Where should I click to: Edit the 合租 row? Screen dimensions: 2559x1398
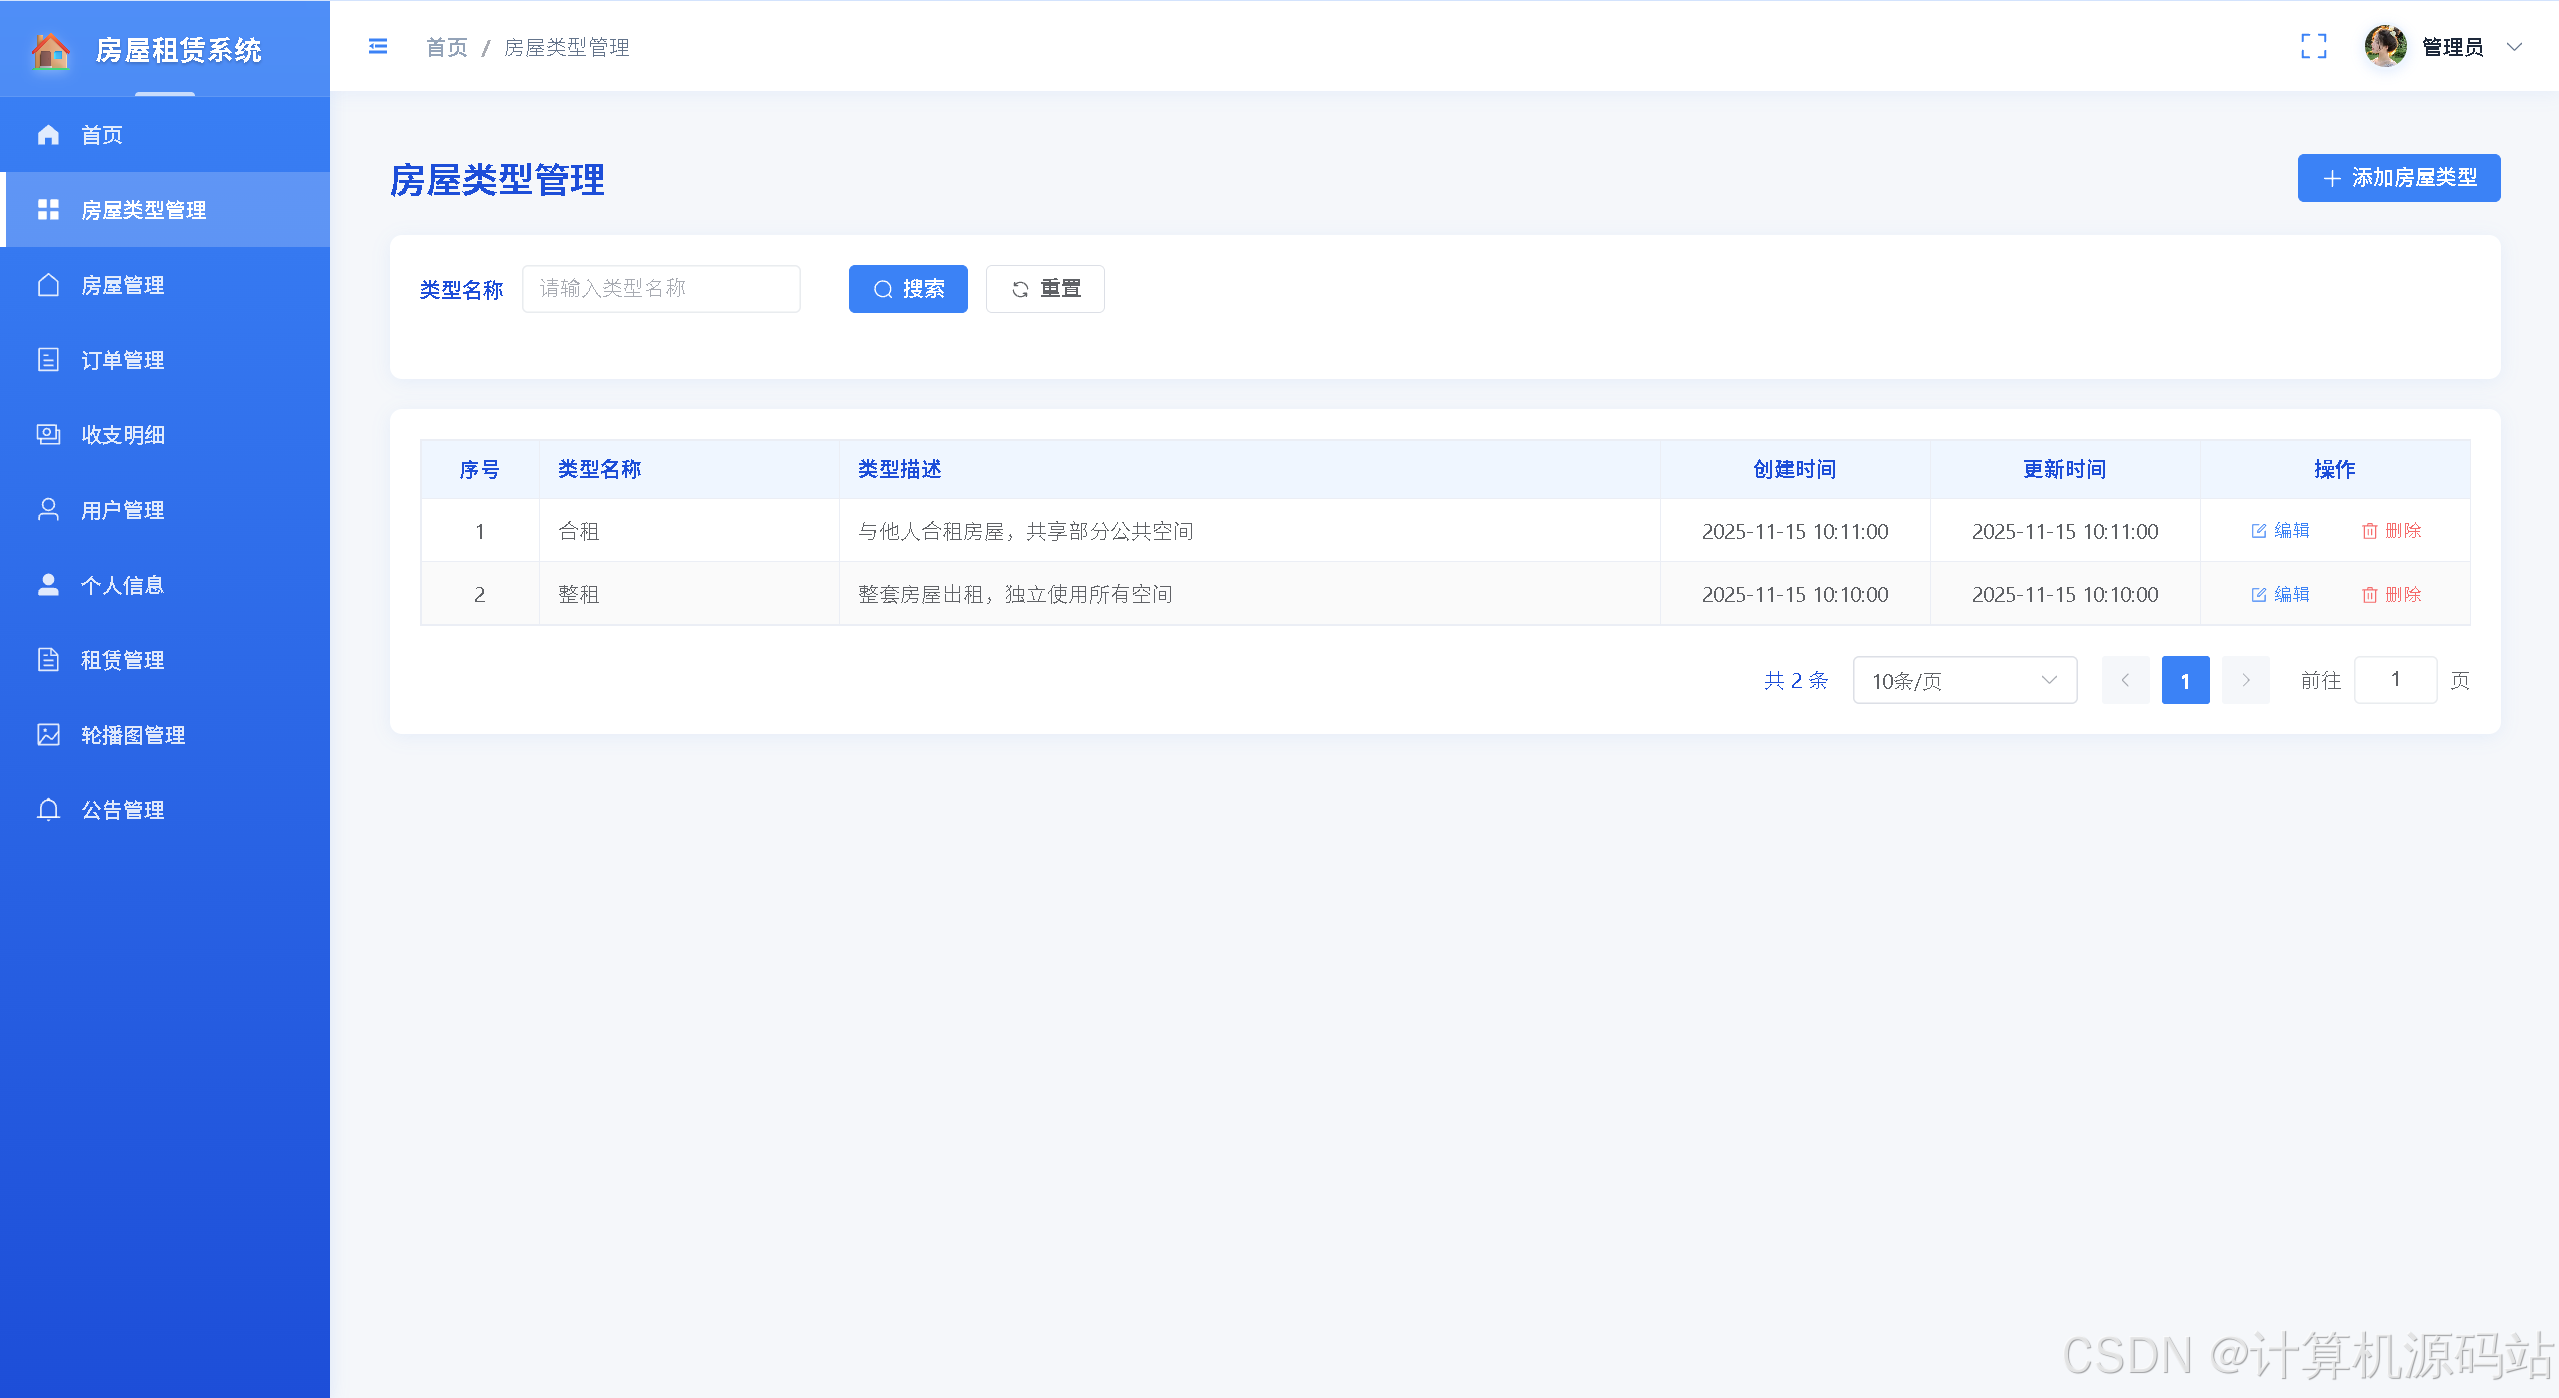tap(2280, 531)
